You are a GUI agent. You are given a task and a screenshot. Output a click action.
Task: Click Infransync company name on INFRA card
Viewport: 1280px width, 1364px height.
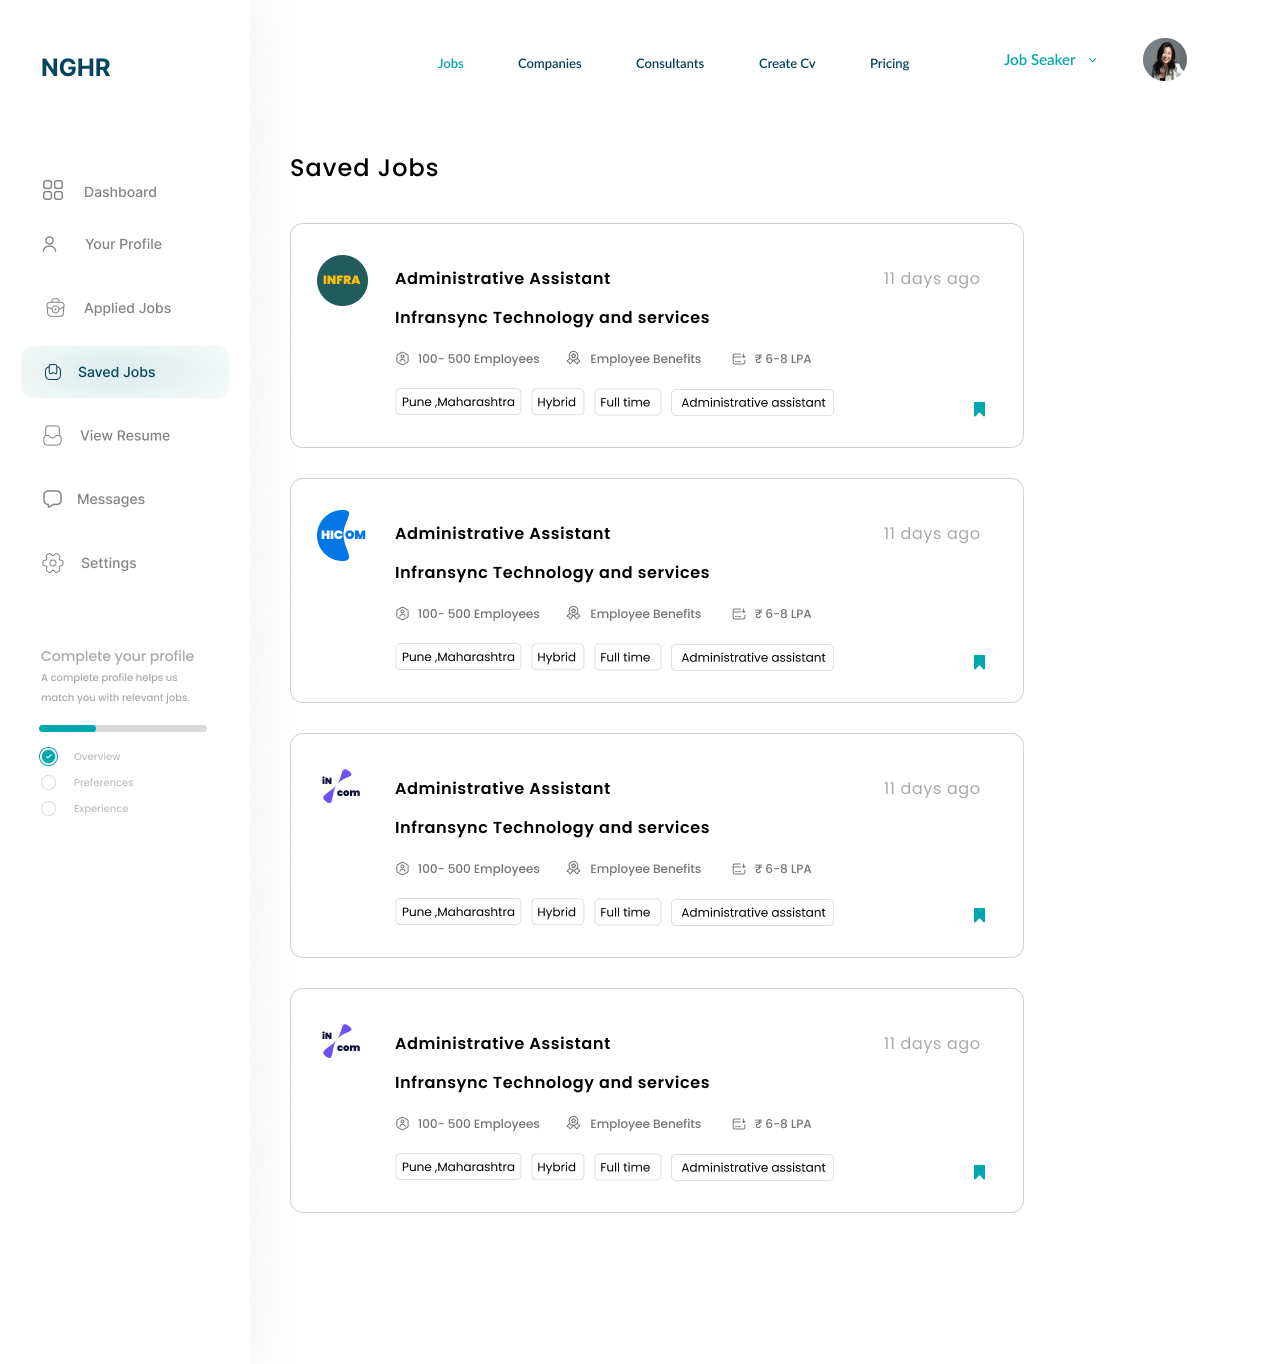point(552,317)
